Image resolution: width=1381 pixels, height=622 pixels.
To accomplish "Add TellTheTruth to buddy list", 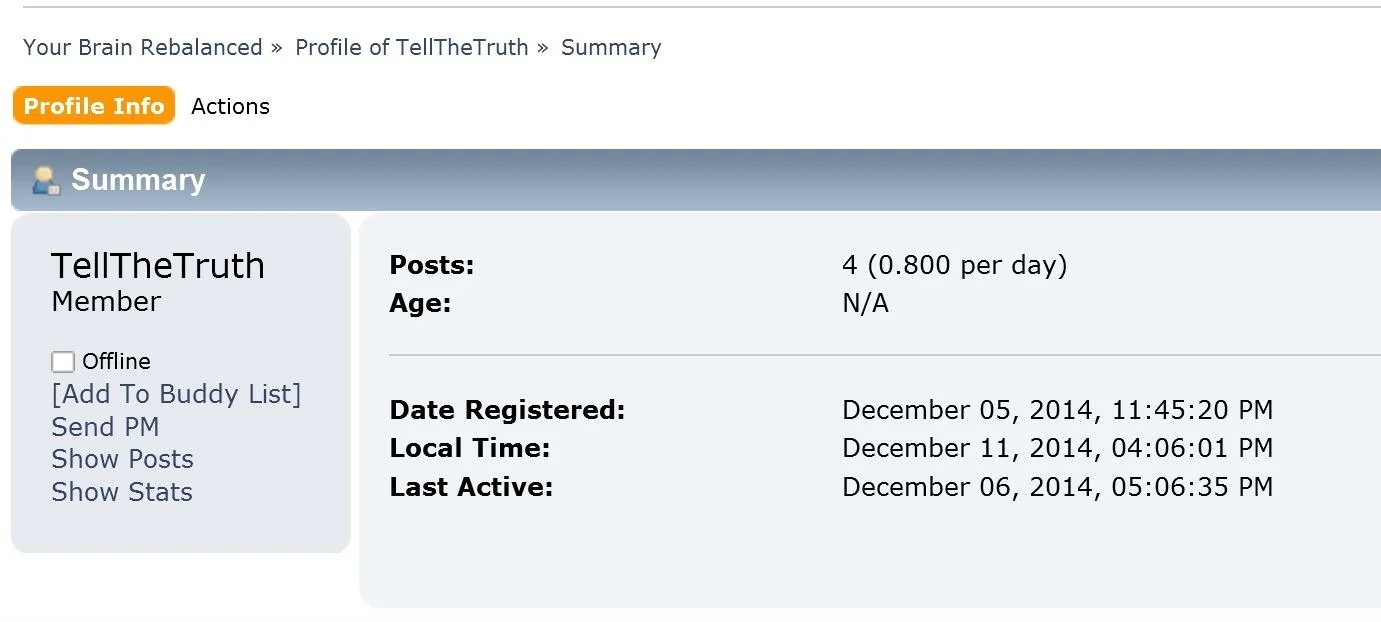I will (x=176, y=394).
